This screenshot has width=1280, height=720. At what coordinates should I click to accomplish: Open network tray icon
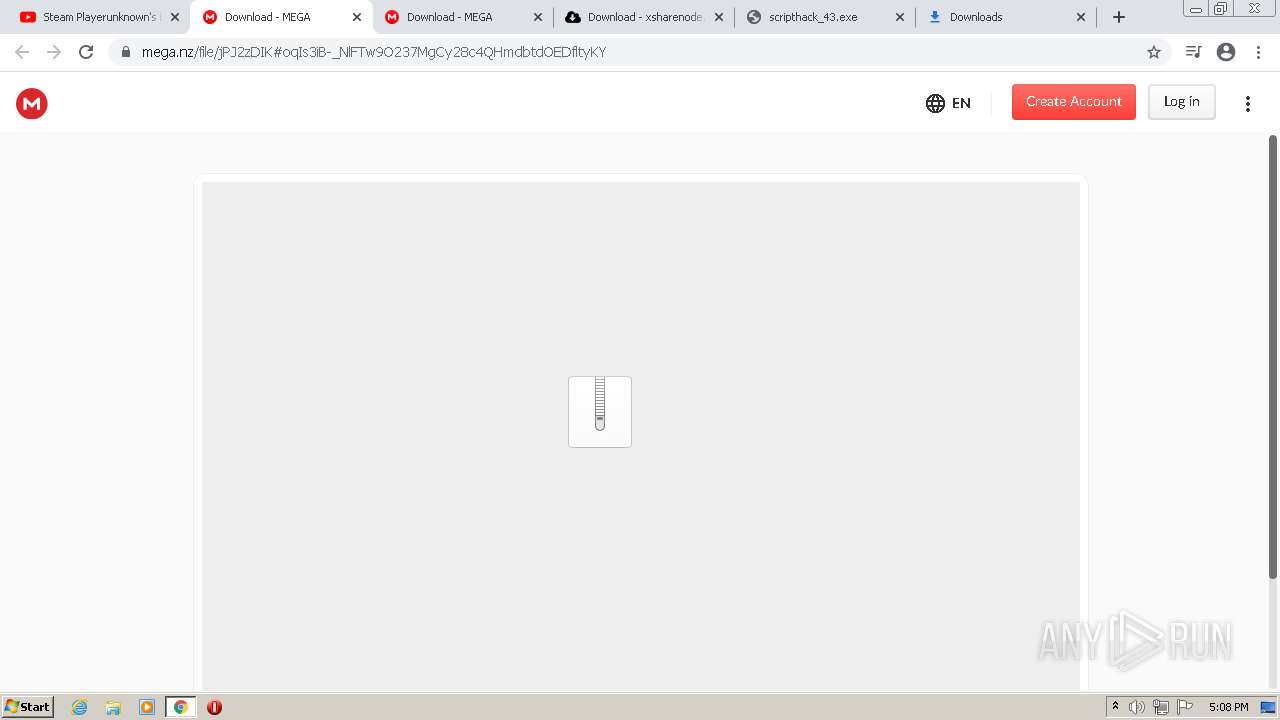click(x=1161, y=707)
